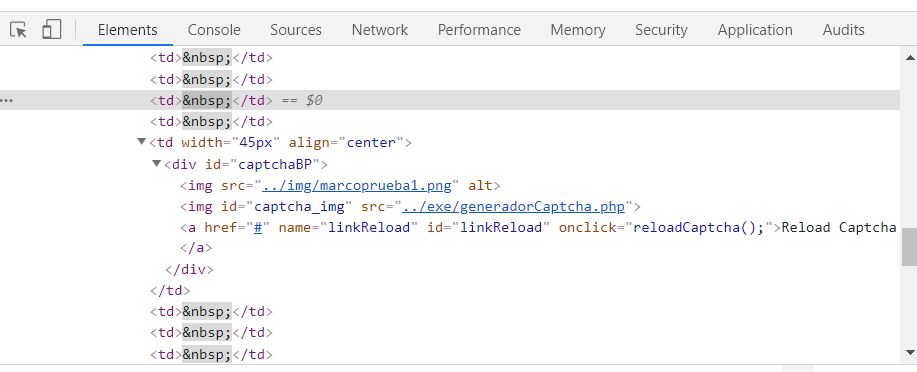The image size is (917, 372).
Task: Collapse the div captchaBP node
Action: click(x=156, y=163)
